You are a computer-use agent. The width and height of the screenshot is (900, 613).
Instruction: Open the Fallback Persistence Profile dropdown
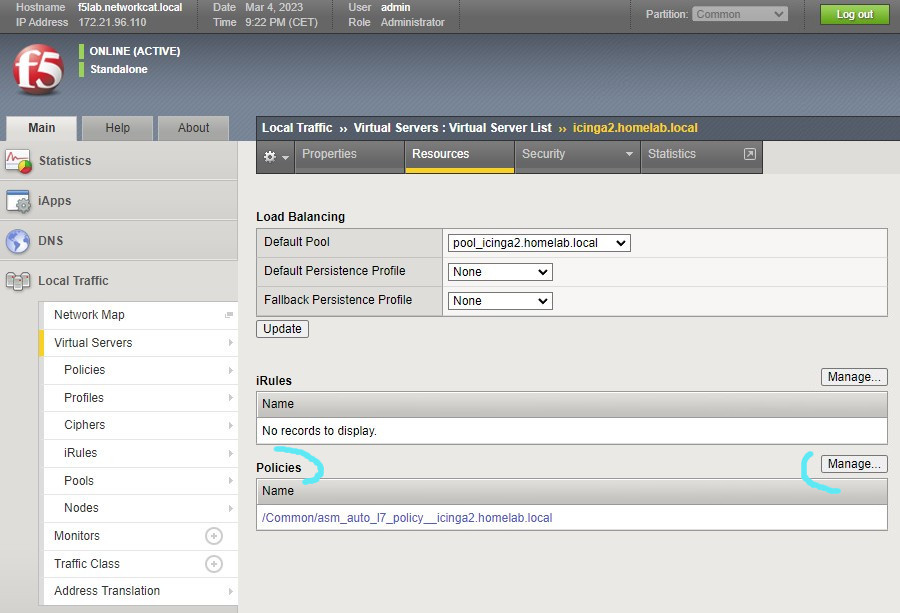tap(500, 301)
